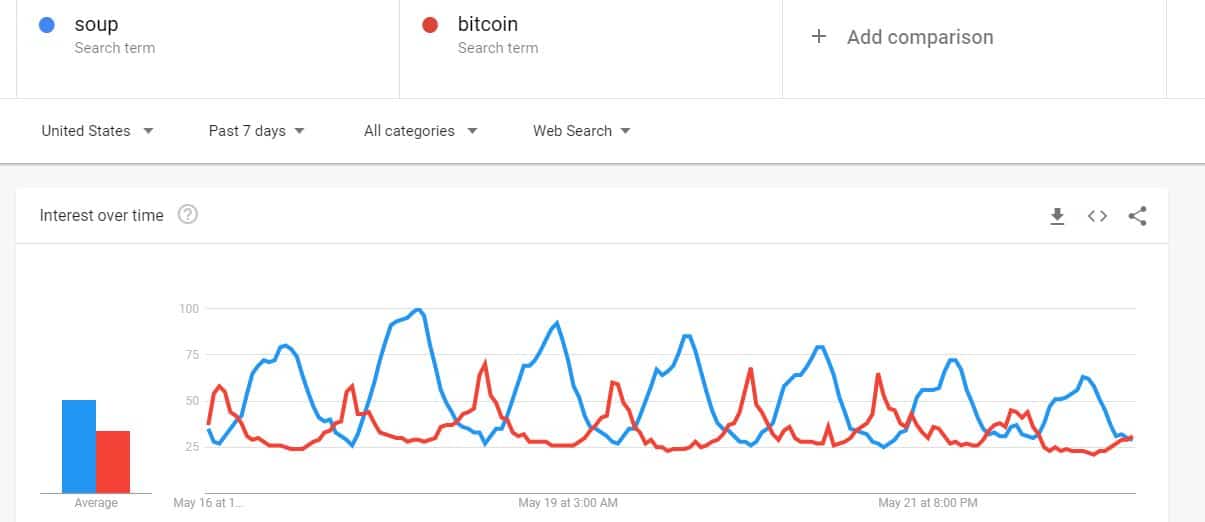Download the Interest over time data

tap(1057, 216)
